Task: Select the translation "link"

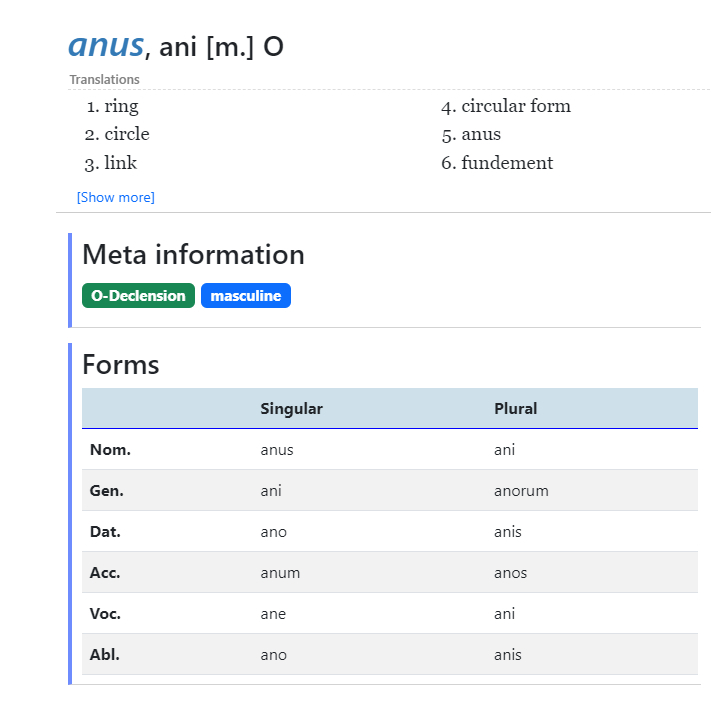Action: tap(120, 163)
